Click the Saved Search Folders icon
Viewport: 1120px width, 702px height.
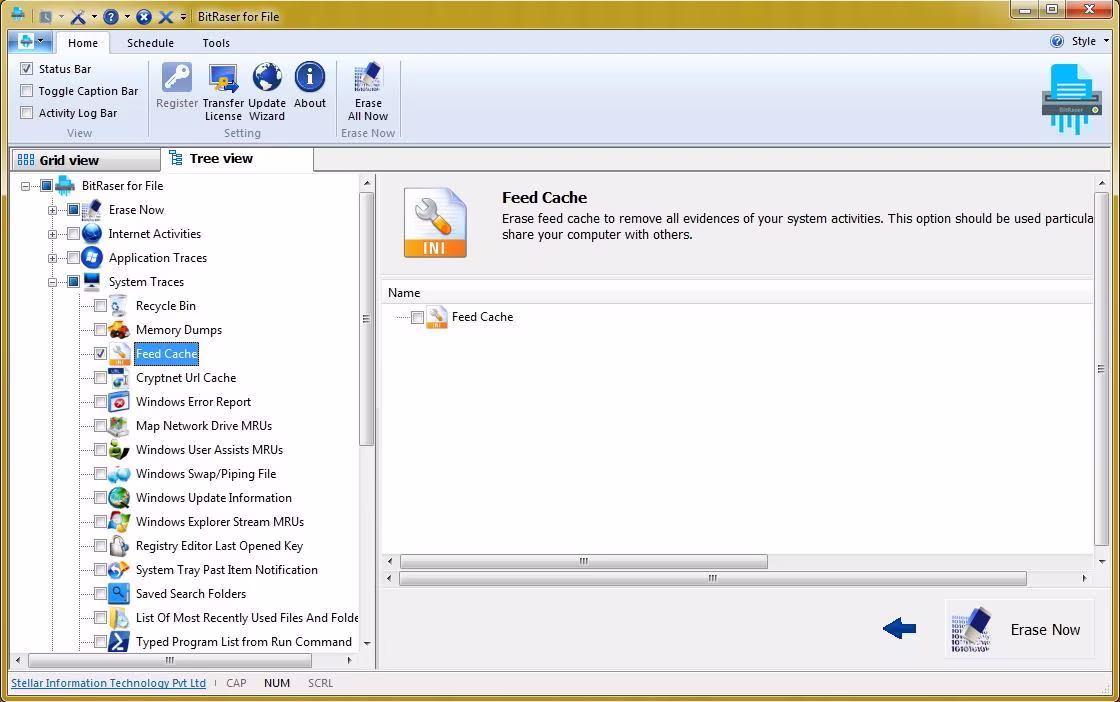[119, 594]
